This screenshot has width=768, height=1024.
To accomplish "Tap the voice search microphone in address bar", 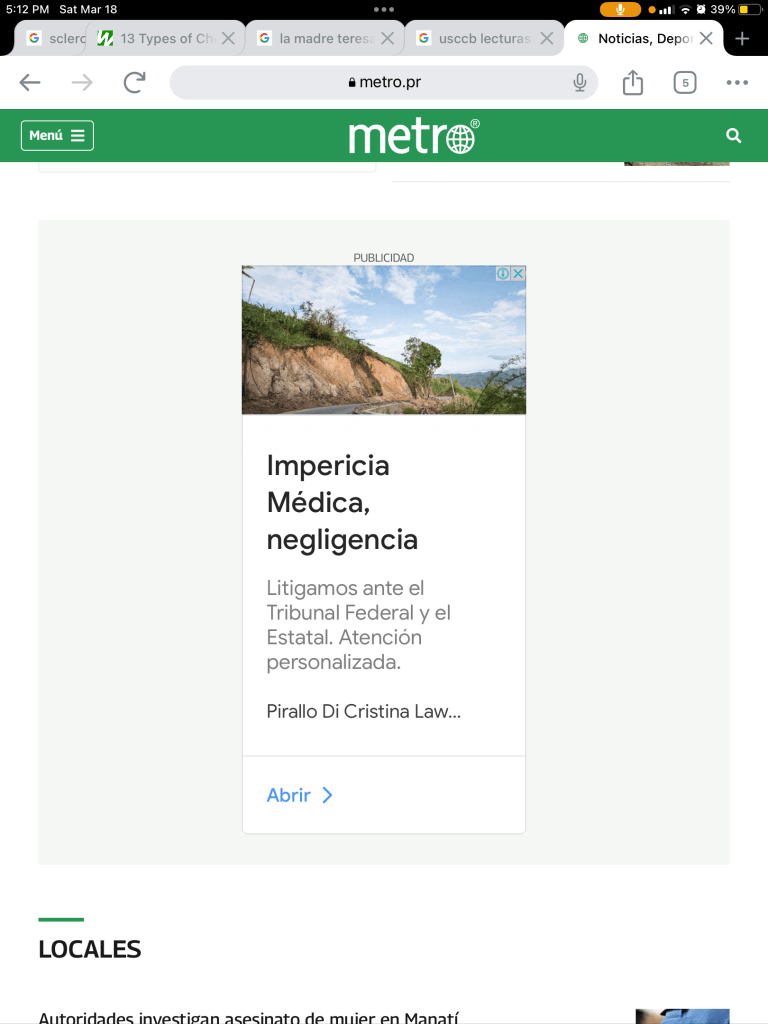I will point(579,83).
